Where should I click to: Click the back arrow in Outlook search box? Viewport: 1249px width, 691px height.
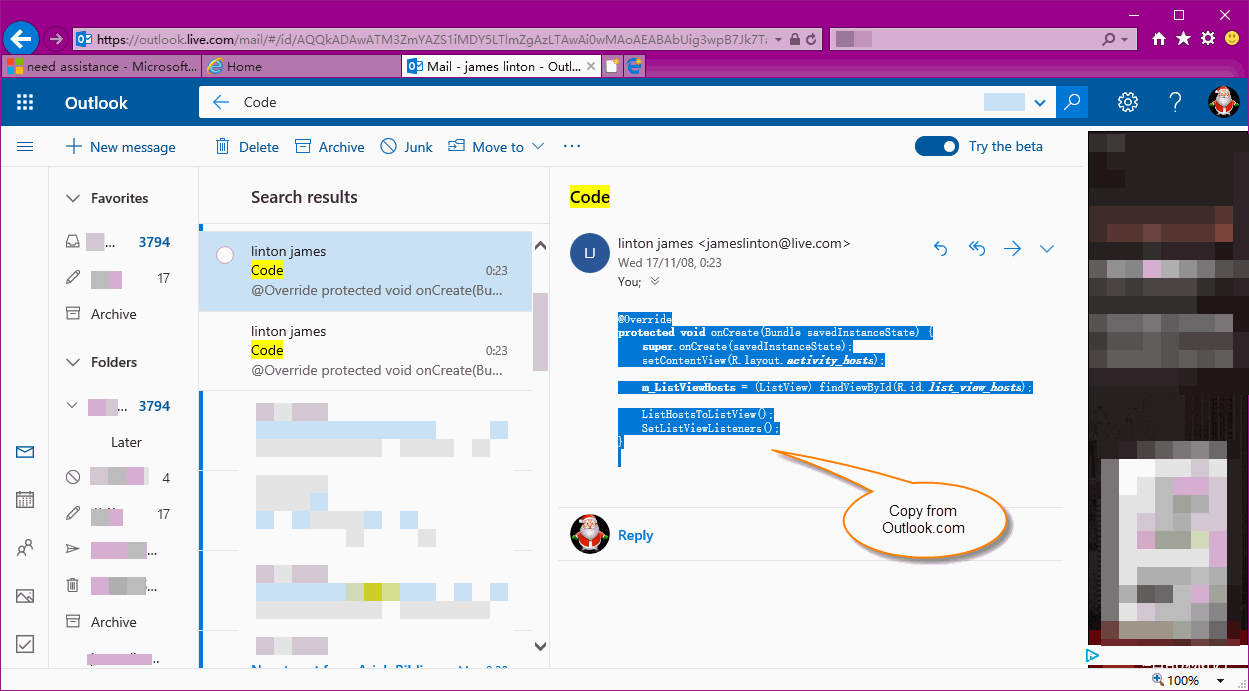[222, 102]
